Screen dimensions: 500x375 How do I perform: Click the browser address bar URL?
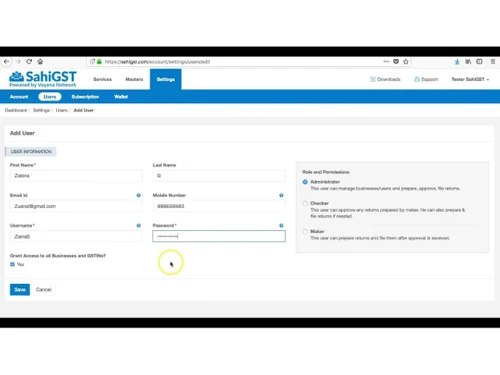tap(157, 62)
